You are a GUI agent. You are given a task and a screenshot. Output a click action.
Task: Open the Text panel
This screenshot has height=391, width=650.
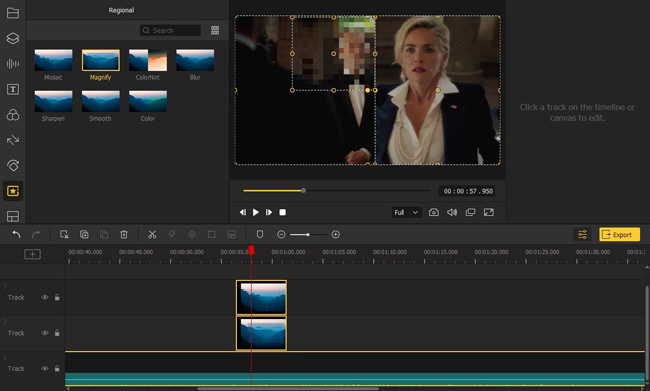tap(13, 89)
